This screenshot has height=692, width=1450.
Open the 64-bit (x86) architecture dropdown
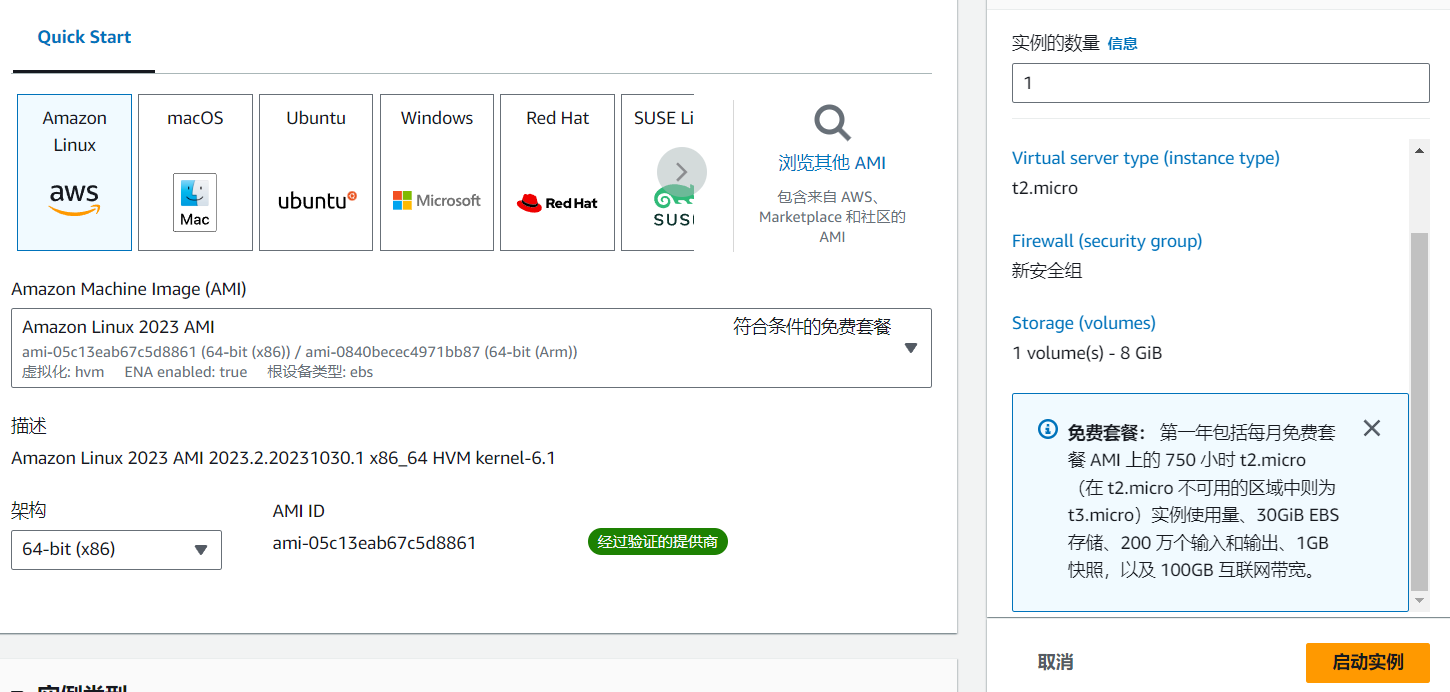click(x=116, y=550)
